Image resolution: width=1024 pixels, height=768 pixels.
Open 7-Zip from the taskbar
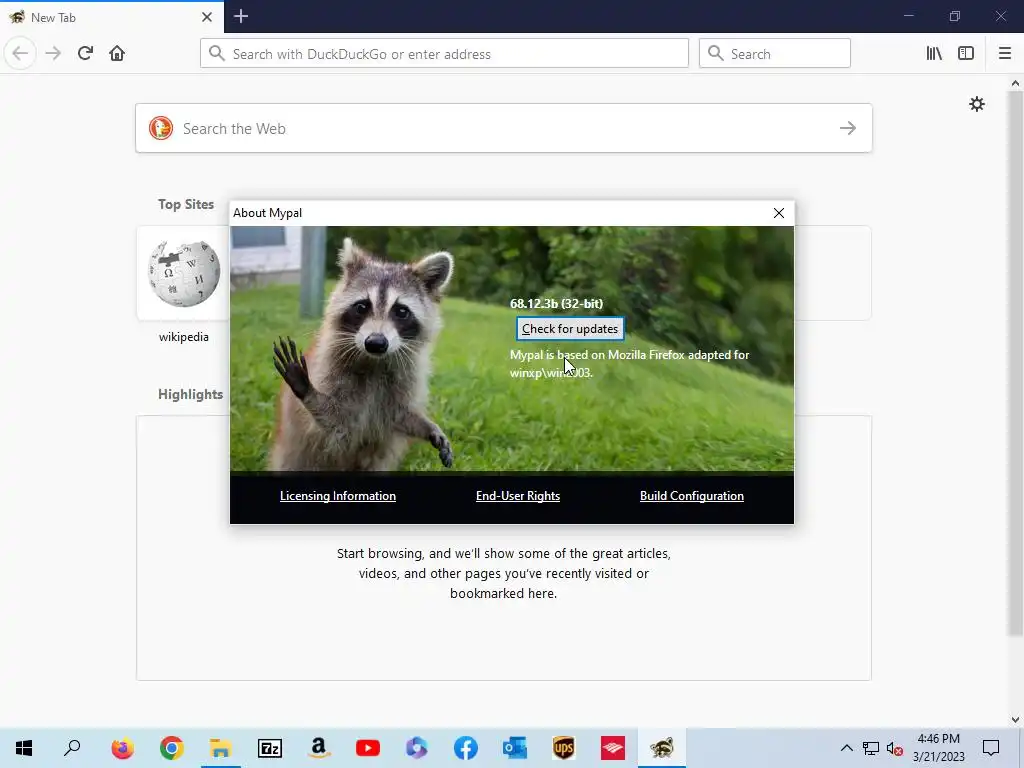pyautogui.click(x=270, y=748)
